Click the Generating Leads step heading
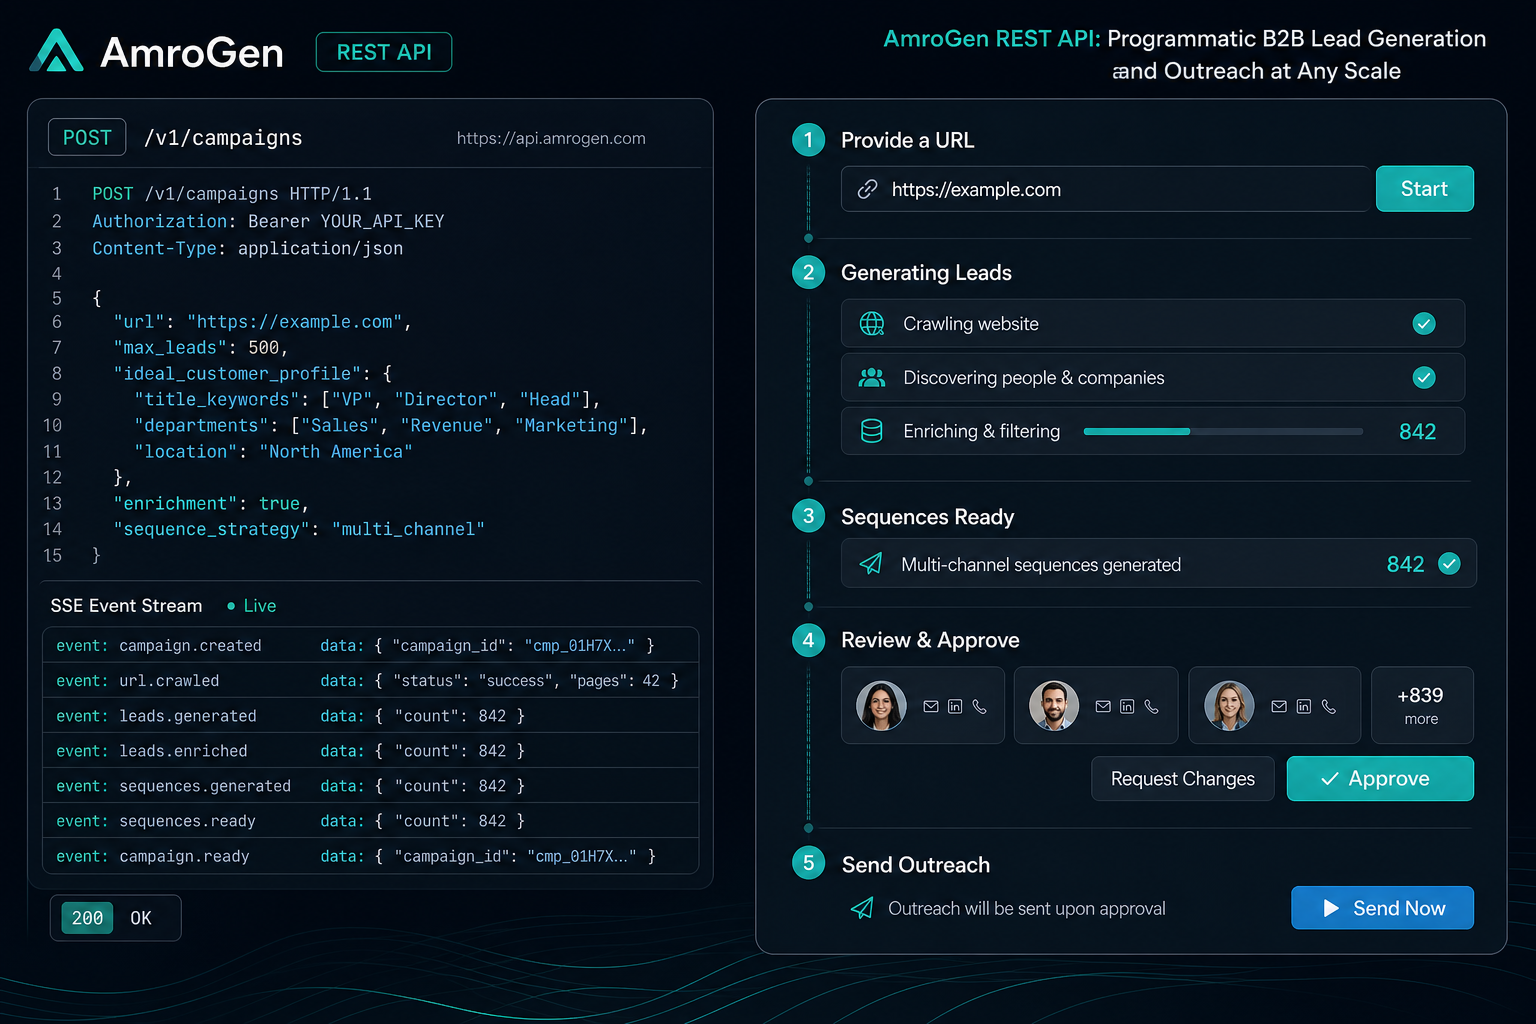Screen dimensions: 1536x1024 click(926, 273)
